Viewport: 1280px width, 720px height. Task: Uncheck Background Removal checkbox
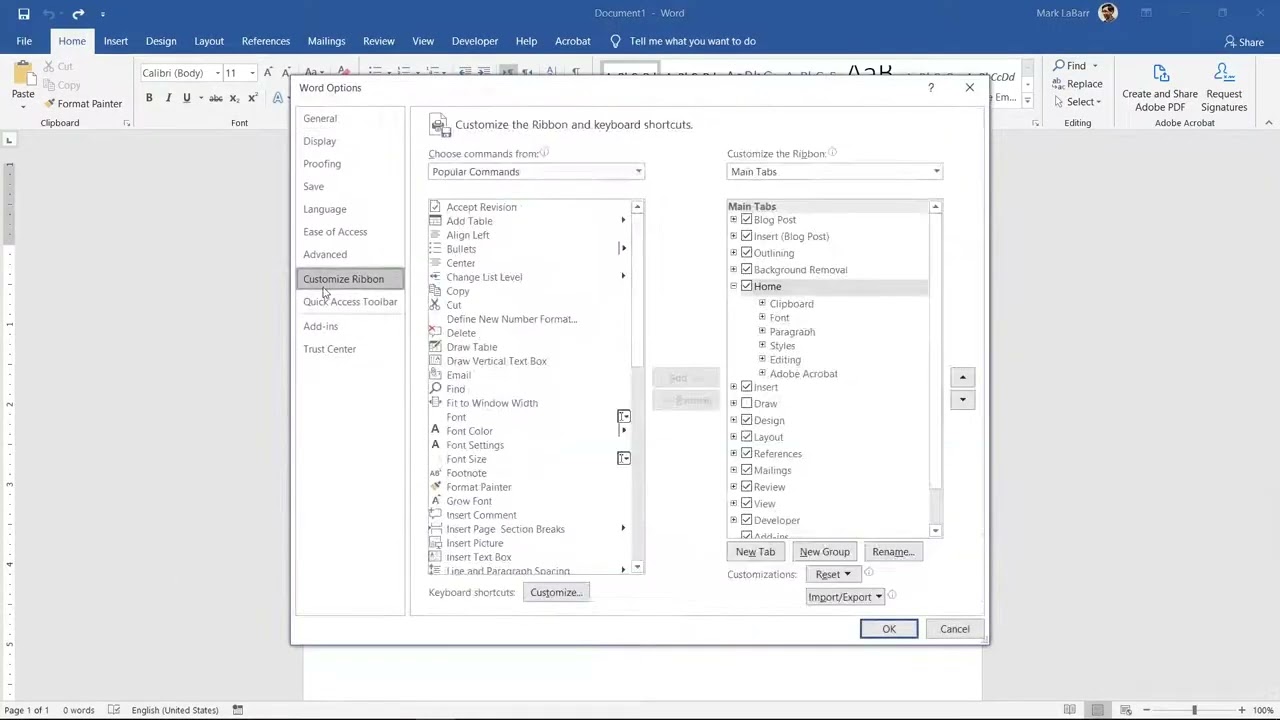point(746,270)
